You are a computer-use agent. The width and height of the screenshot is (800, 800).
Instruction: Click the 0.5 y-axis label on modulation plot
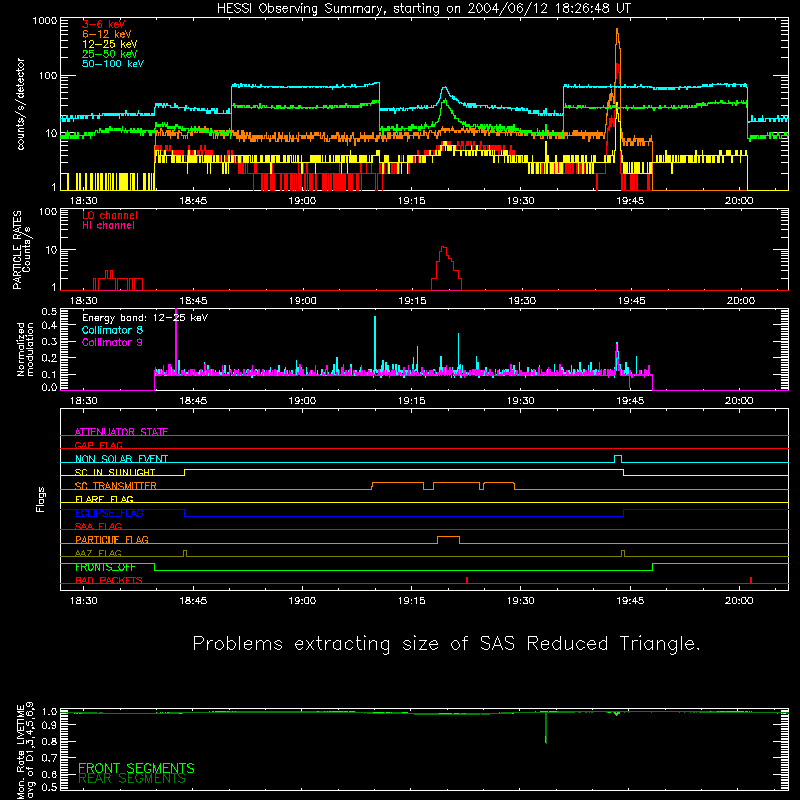[49, 312]
